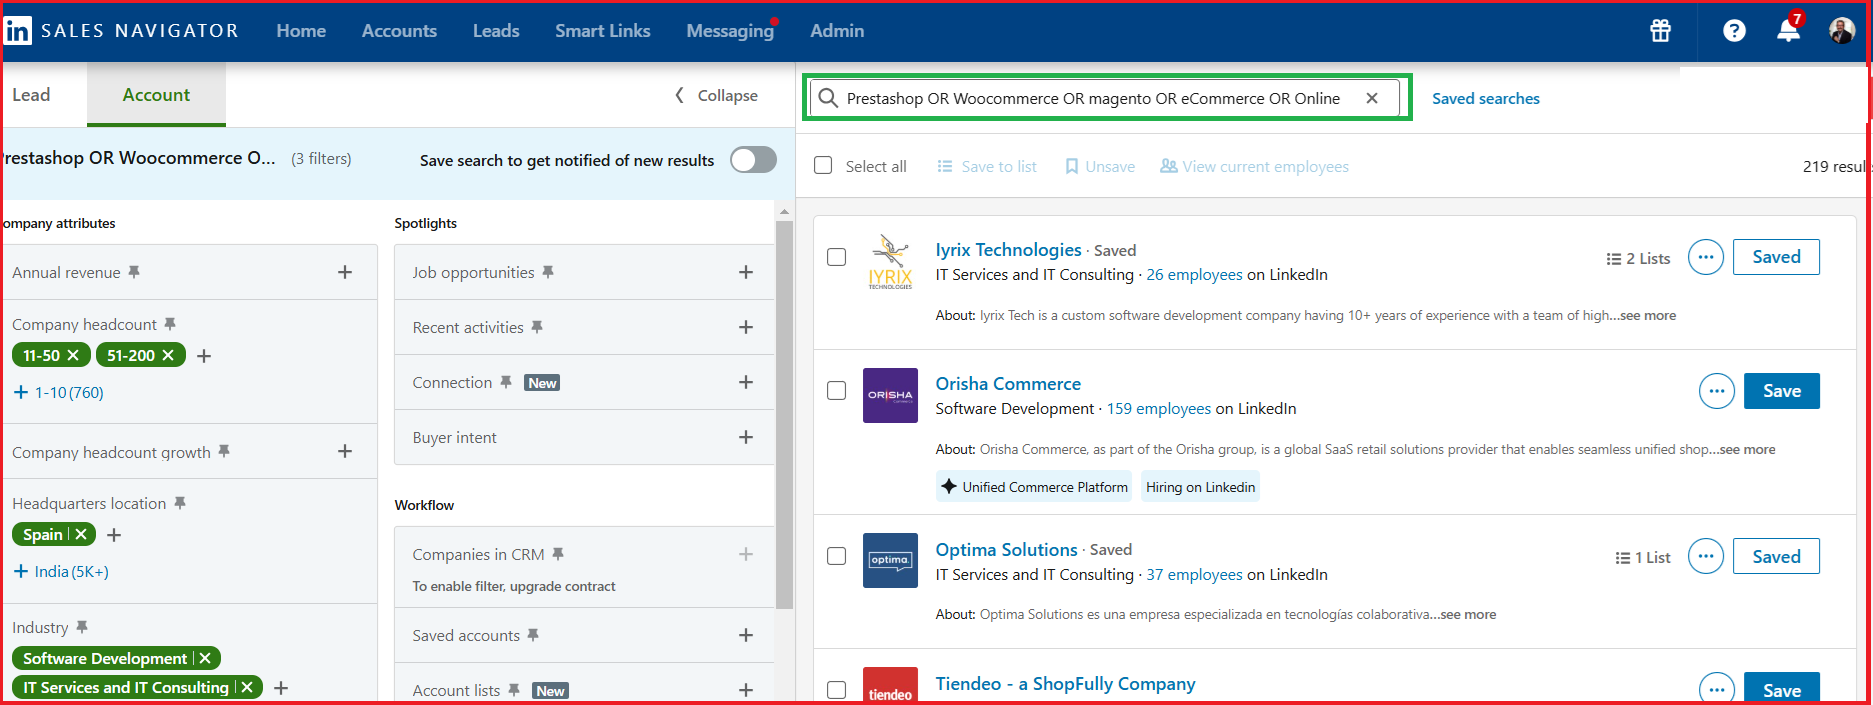Remove the Spain location filter
The width and height of the screenshot is (1873, 705).
[81, 534]
